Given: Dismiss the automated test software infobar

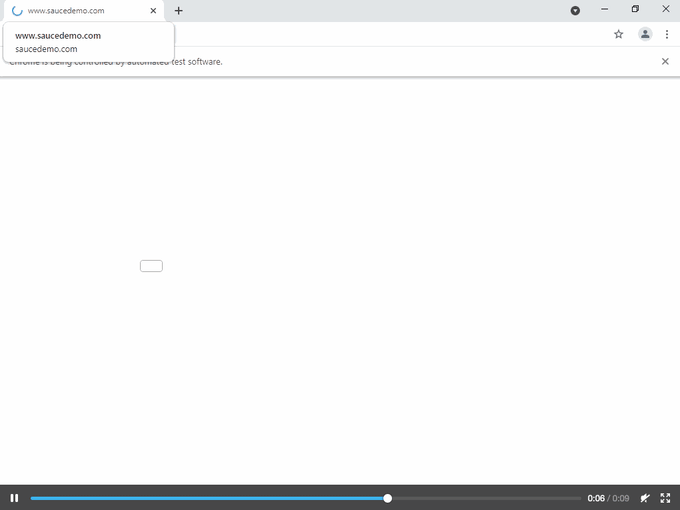Looking at the screenshot, I should coord(665,62).
